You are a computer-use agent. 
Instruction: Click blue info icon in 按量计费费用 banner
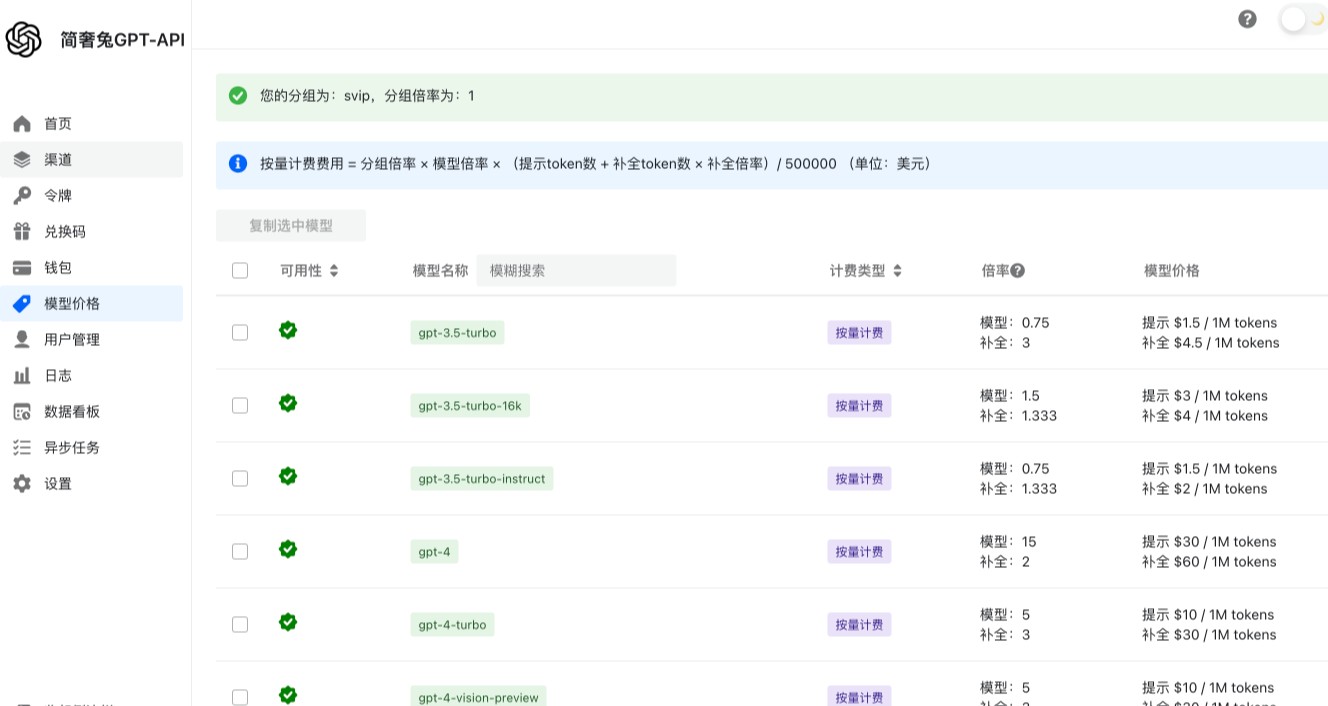tap(238, 163)
